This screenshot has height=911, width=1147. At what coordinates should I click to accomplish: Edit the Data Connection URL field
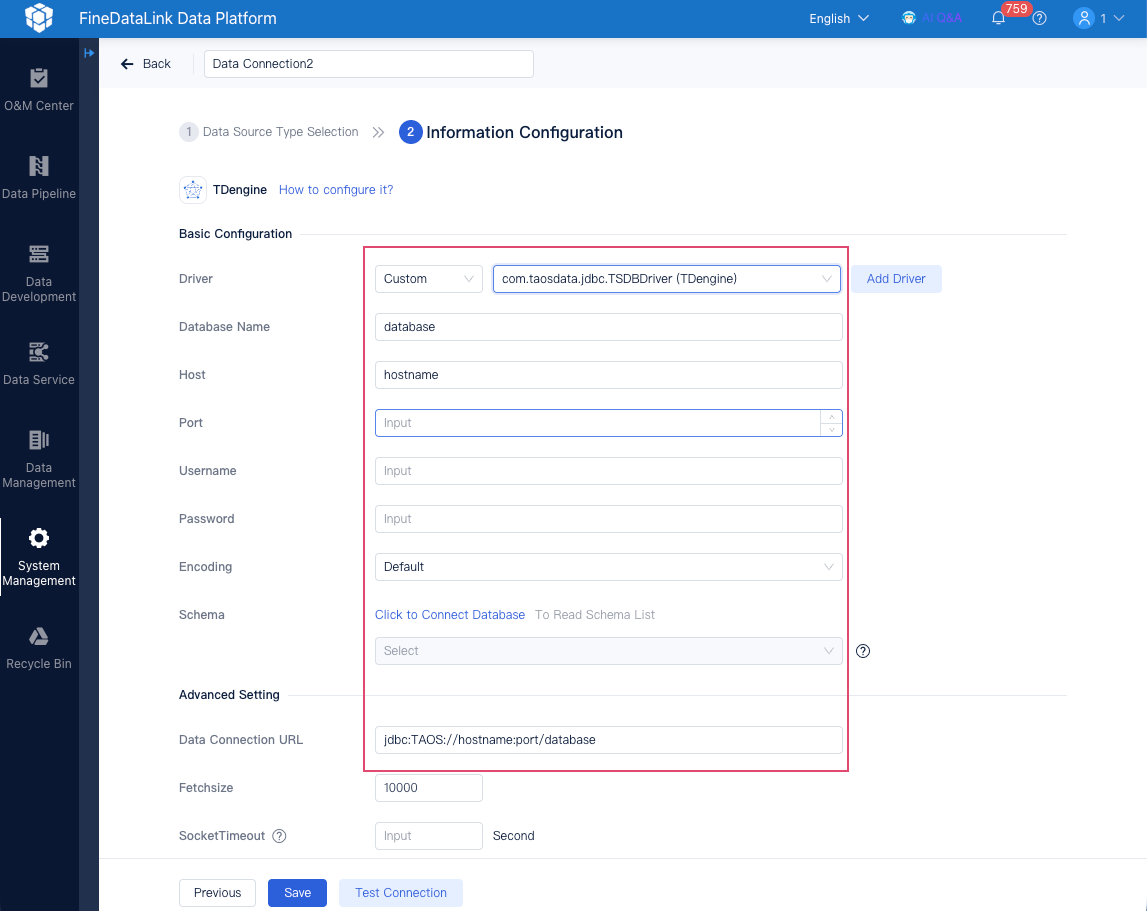coord(609,740)
